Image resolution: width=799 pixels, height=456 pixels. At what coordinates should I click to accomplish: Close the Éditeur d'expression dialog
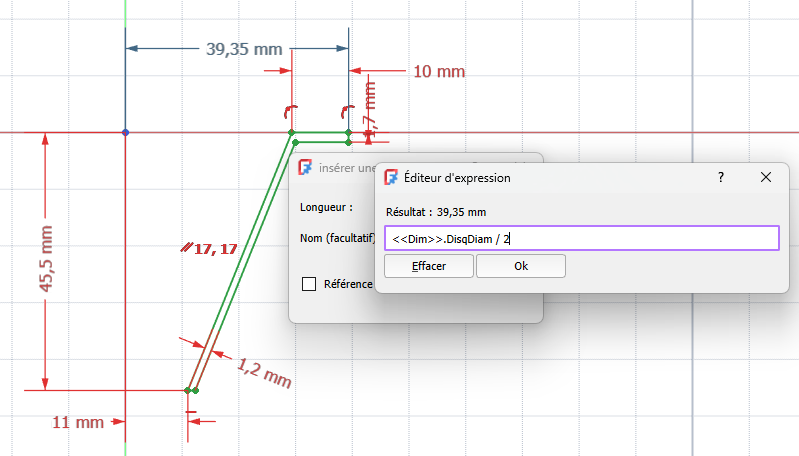click(766, 177)
